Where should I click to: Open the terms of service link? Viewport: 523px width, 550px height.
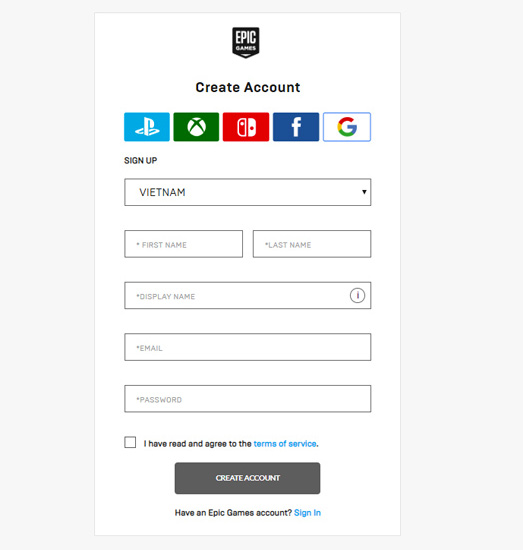pyautogui.click(x=285, y=444)
